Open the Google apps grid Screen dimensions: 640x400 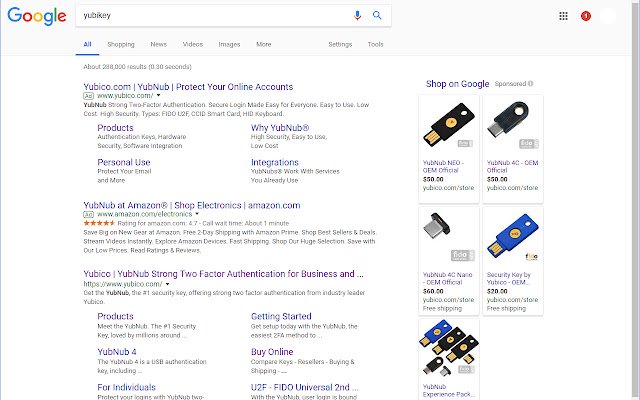point(563,16)
